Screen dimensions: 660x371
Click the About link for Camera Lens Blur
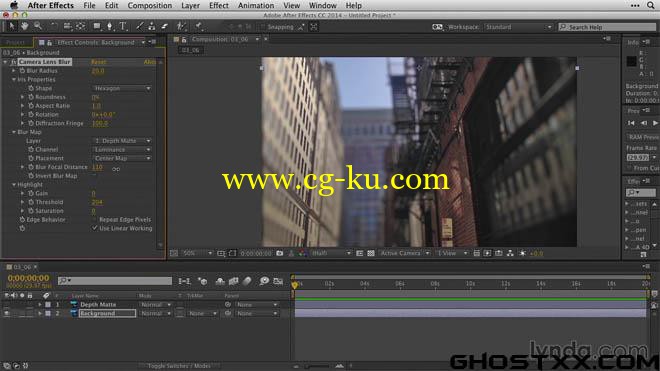pyautogui.click(x=150, y=62)
